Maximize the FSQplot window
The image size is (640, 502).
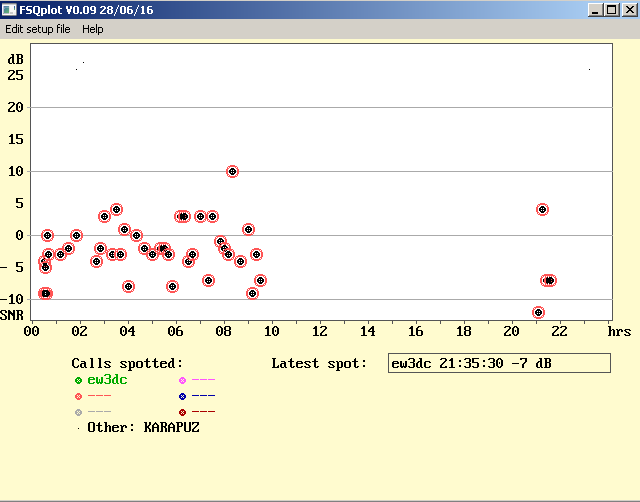click(x=612, y=10)
